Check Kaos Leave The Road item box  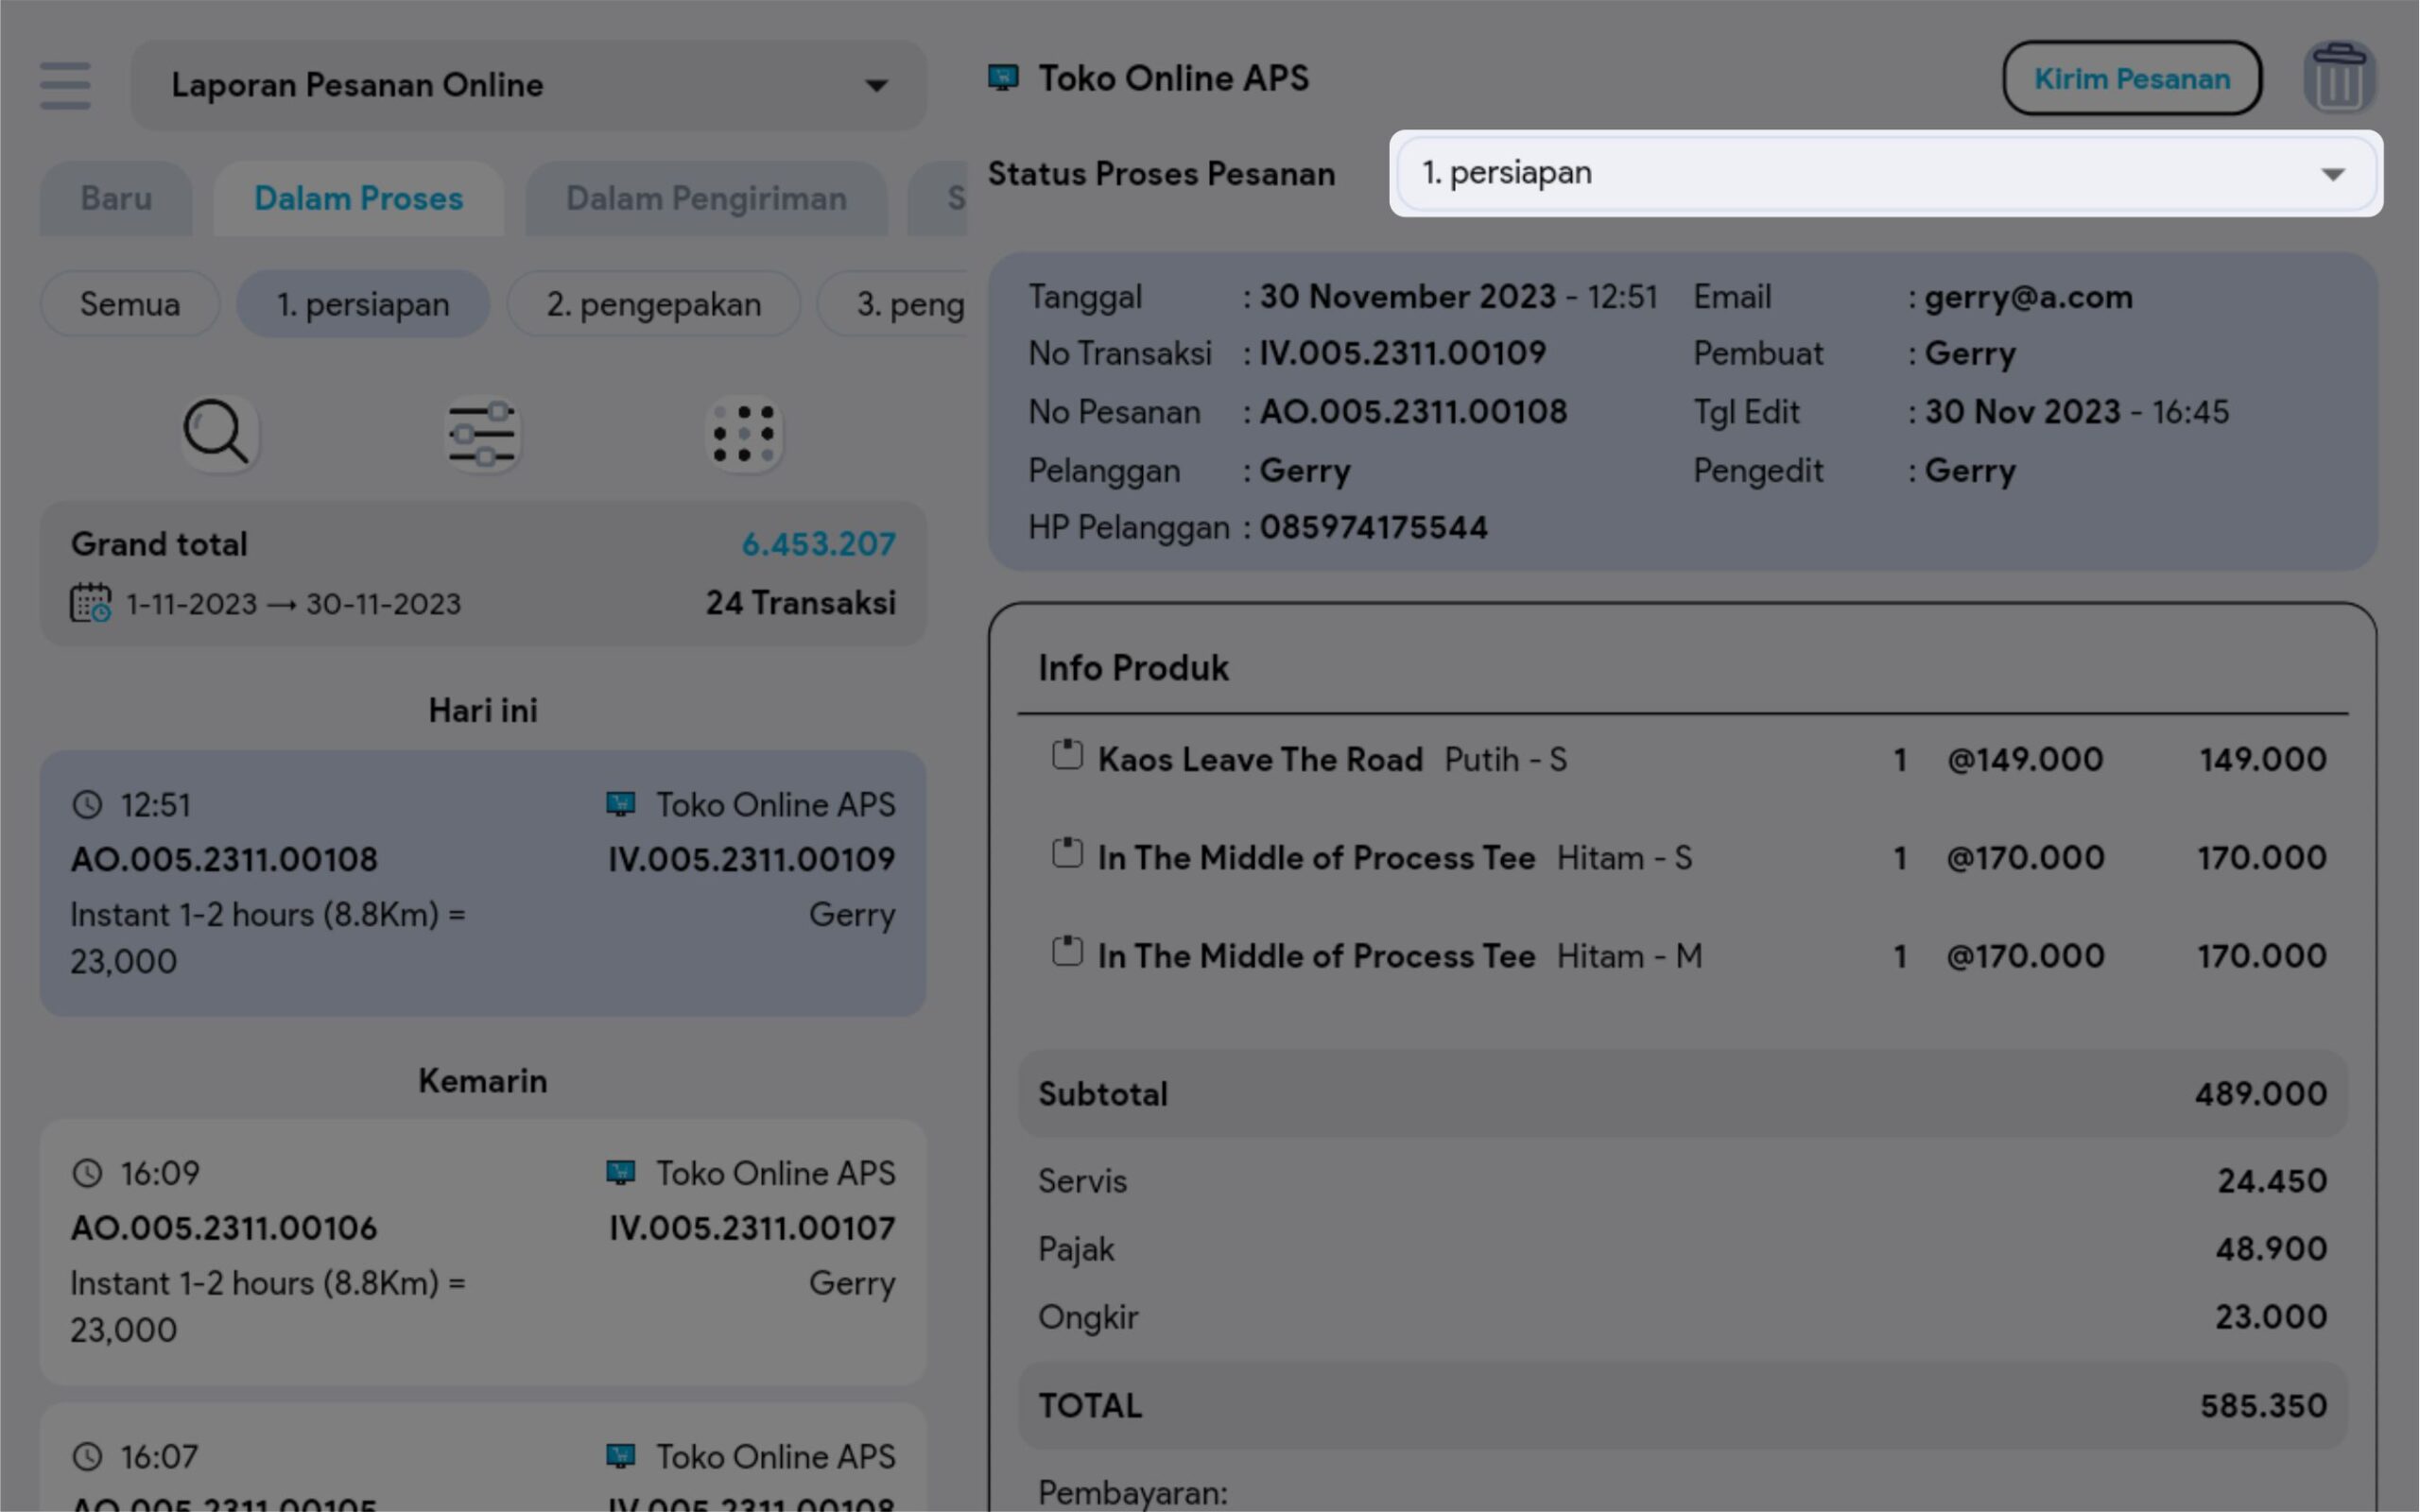[1067, 756]
